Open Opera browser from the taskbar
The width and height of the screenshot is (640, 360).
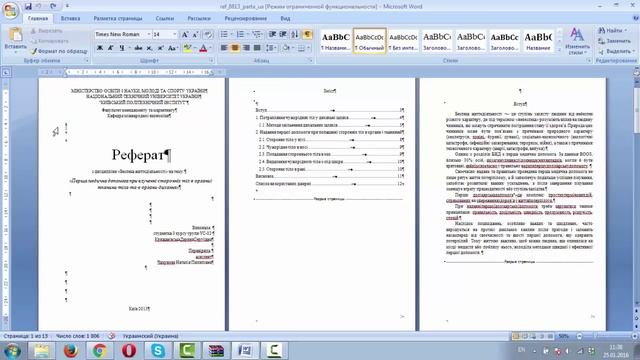(129, 351)
